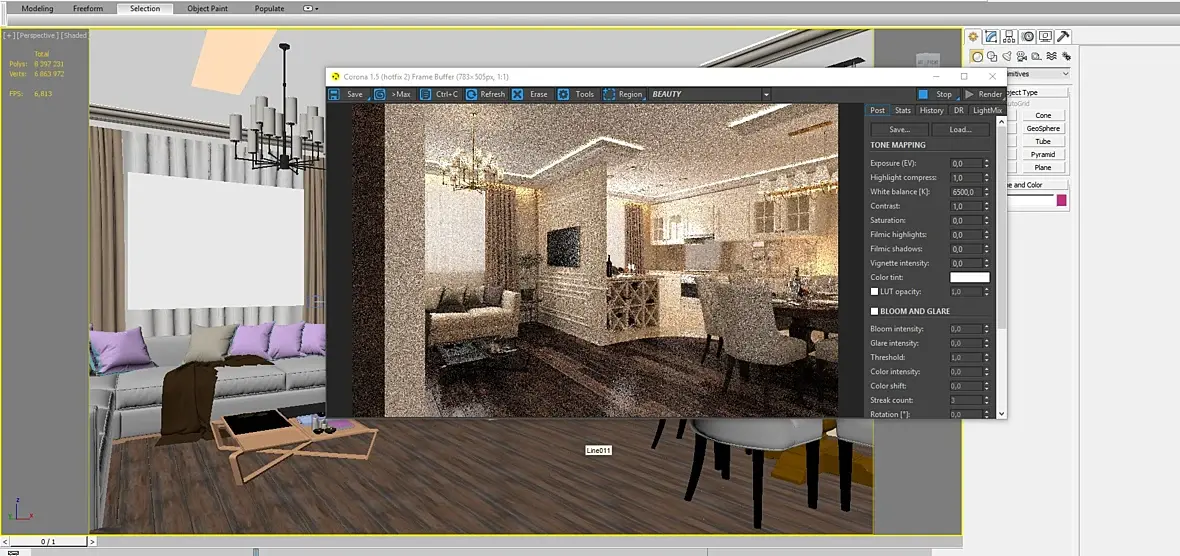1180x556 pixels.
Task: Open the Utilities hammer tab icon
Action: click(1063, 36)
